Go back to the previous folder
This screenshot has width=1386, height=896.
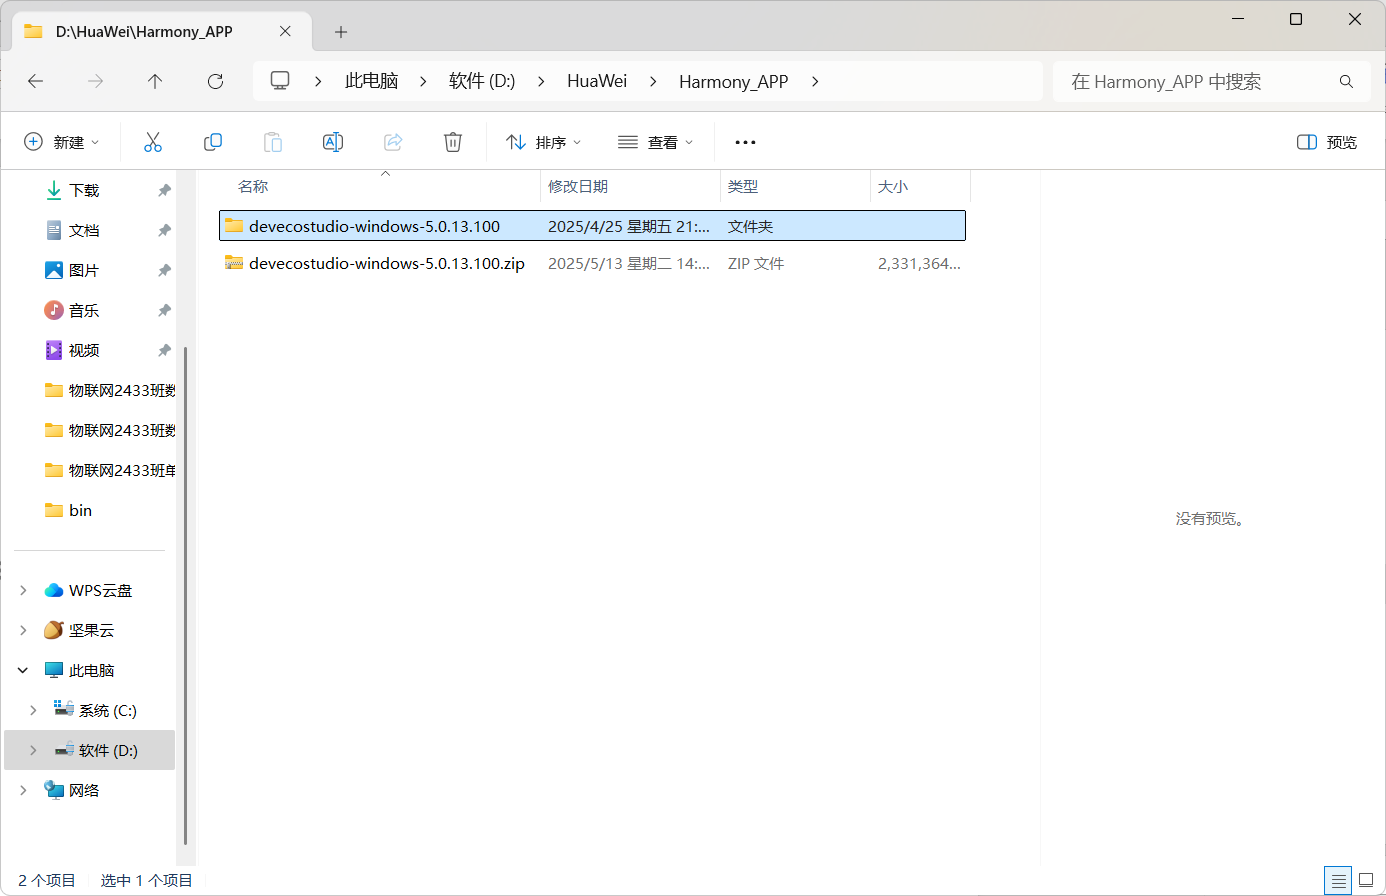pos(36,81)
